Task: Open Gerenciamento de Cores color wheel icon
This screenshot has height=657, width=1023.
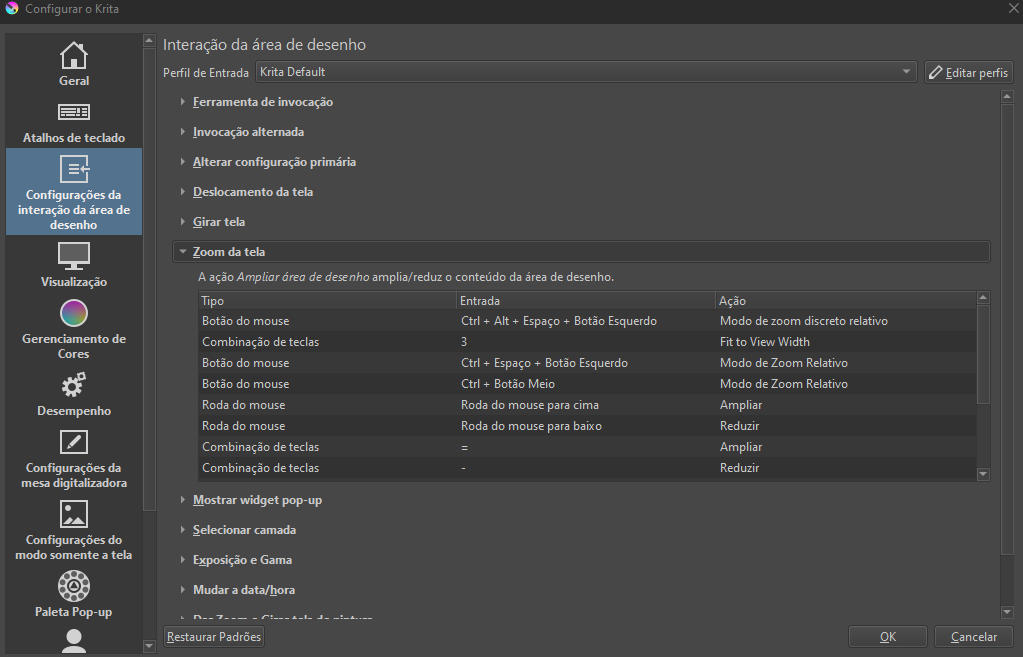Action: [x=74, y=314]
